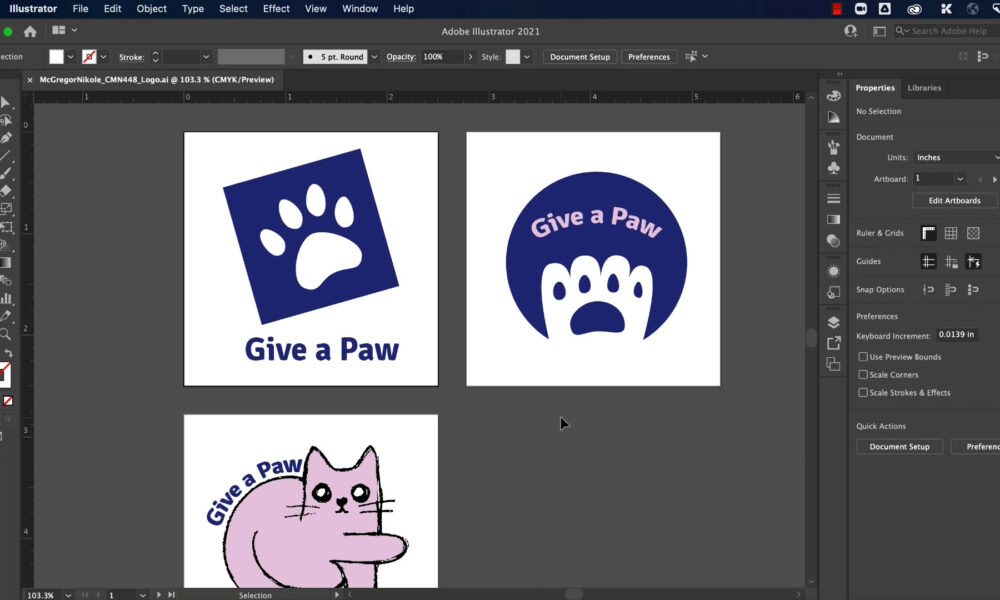Expand the 5 pt. Round brush dropdown
The height and width of the screenshot is (600, 1000).
(x=374, y=57)
